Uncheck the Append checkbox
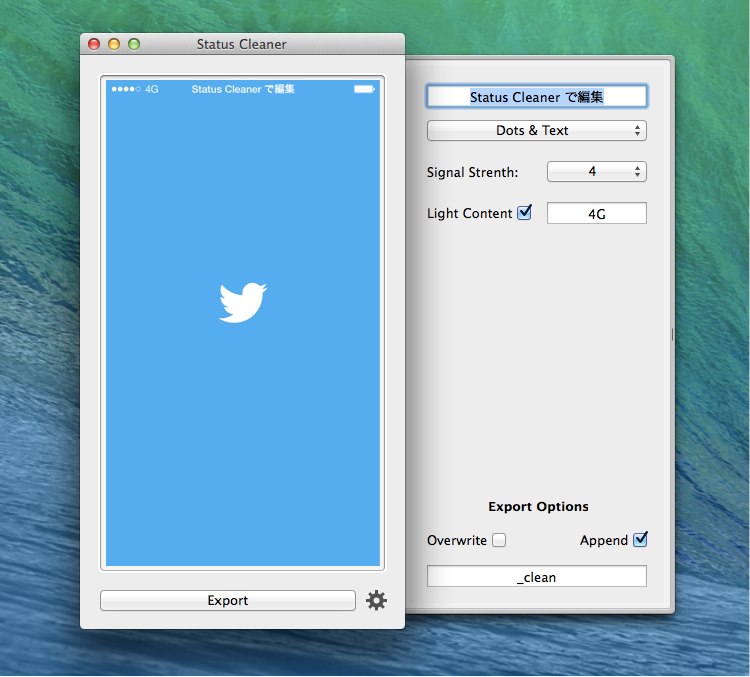The image size is (750, 677). click(640, 540)
